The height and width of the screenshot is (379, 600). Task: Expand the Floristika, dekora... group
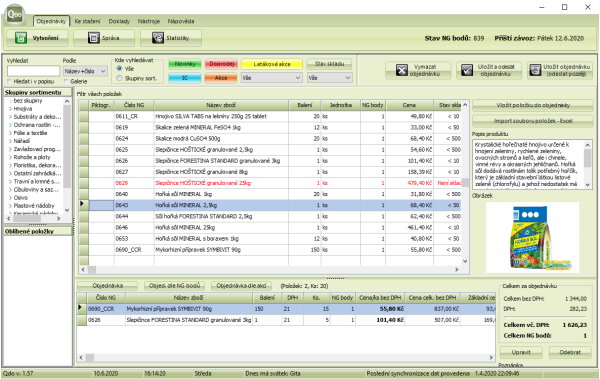(10, 165)
